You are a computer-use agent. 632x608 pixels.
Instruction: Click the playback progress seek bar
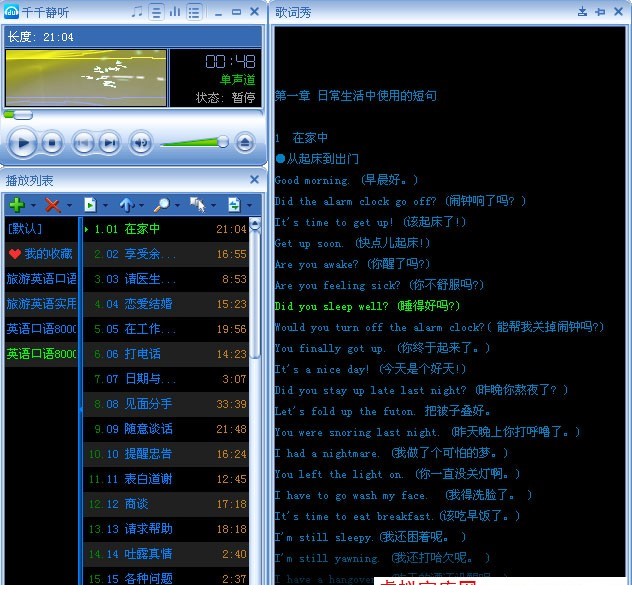pyautogui.click(x=132, y=115)
